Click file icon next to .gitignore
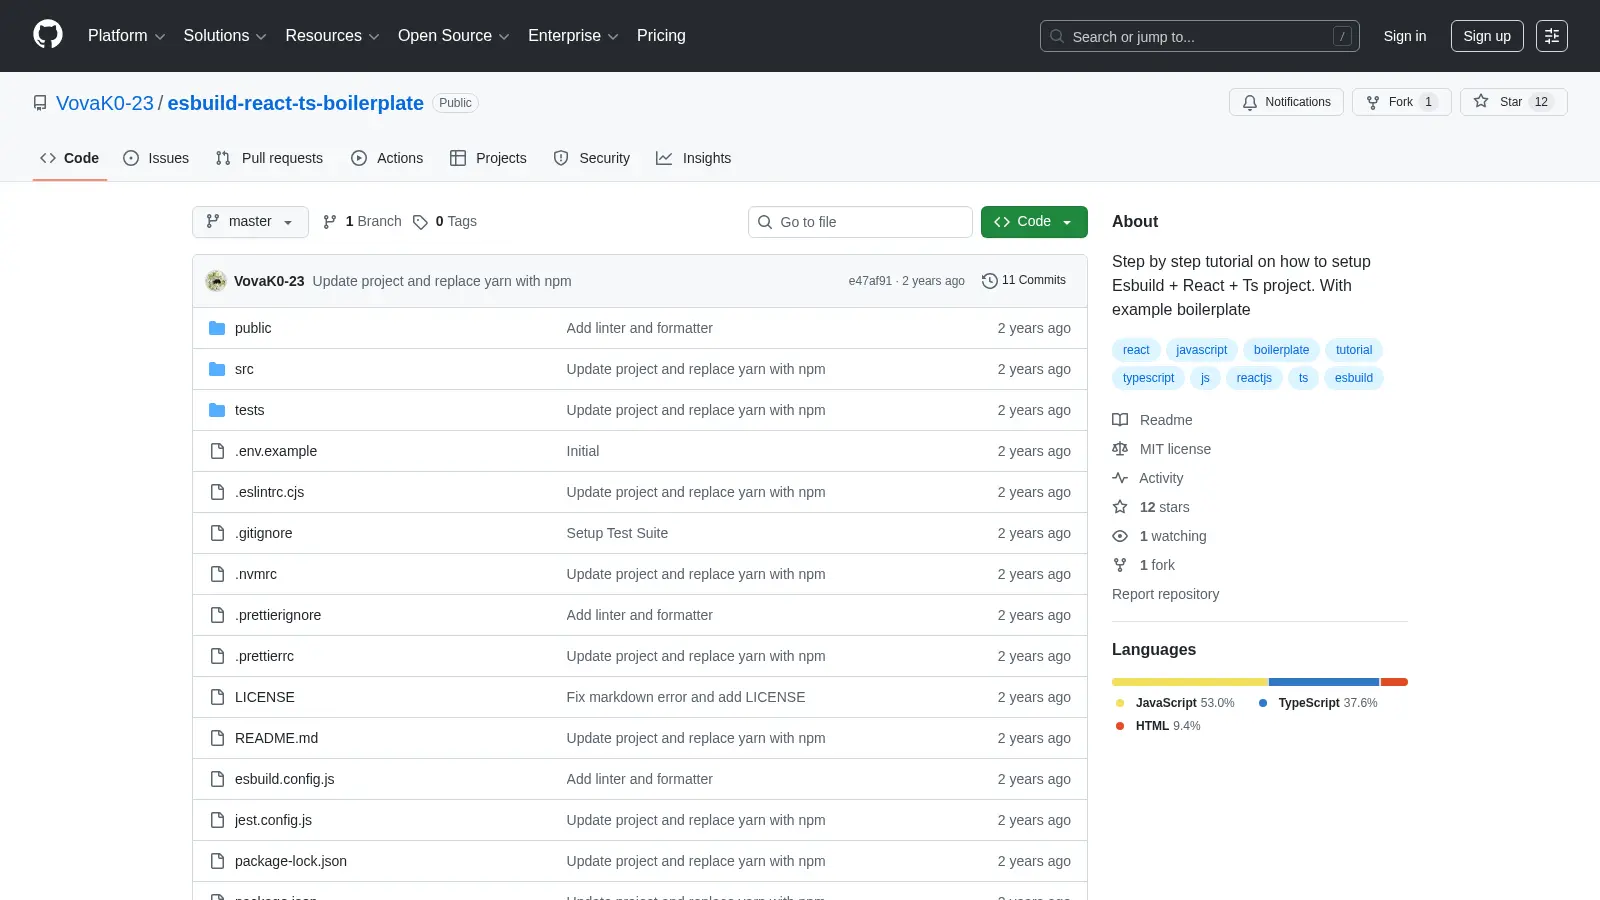The height and width of the screenshot is (900, 1600). coord(217,533)
